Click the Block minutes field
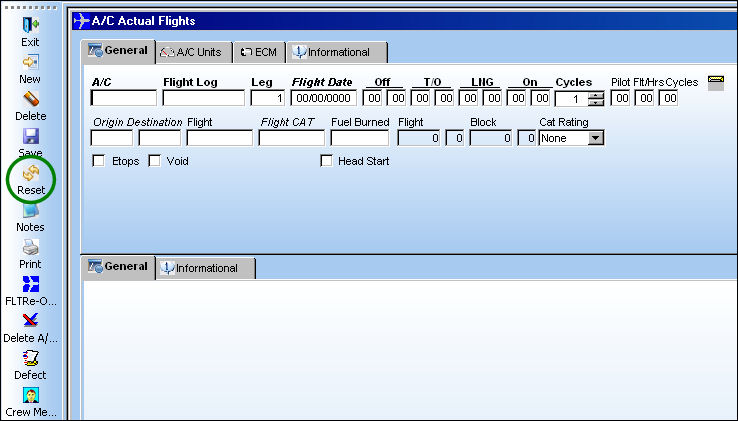 point(527,138)
